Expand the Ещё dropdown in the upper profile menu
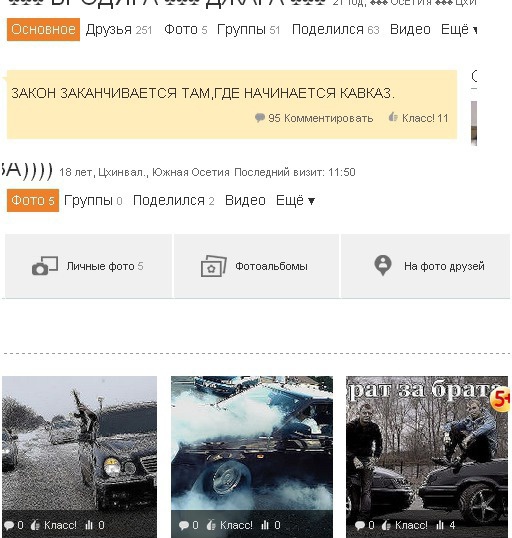Image resolution: width=512 pixels, height=538 pixels. click(x=459, y=30)
